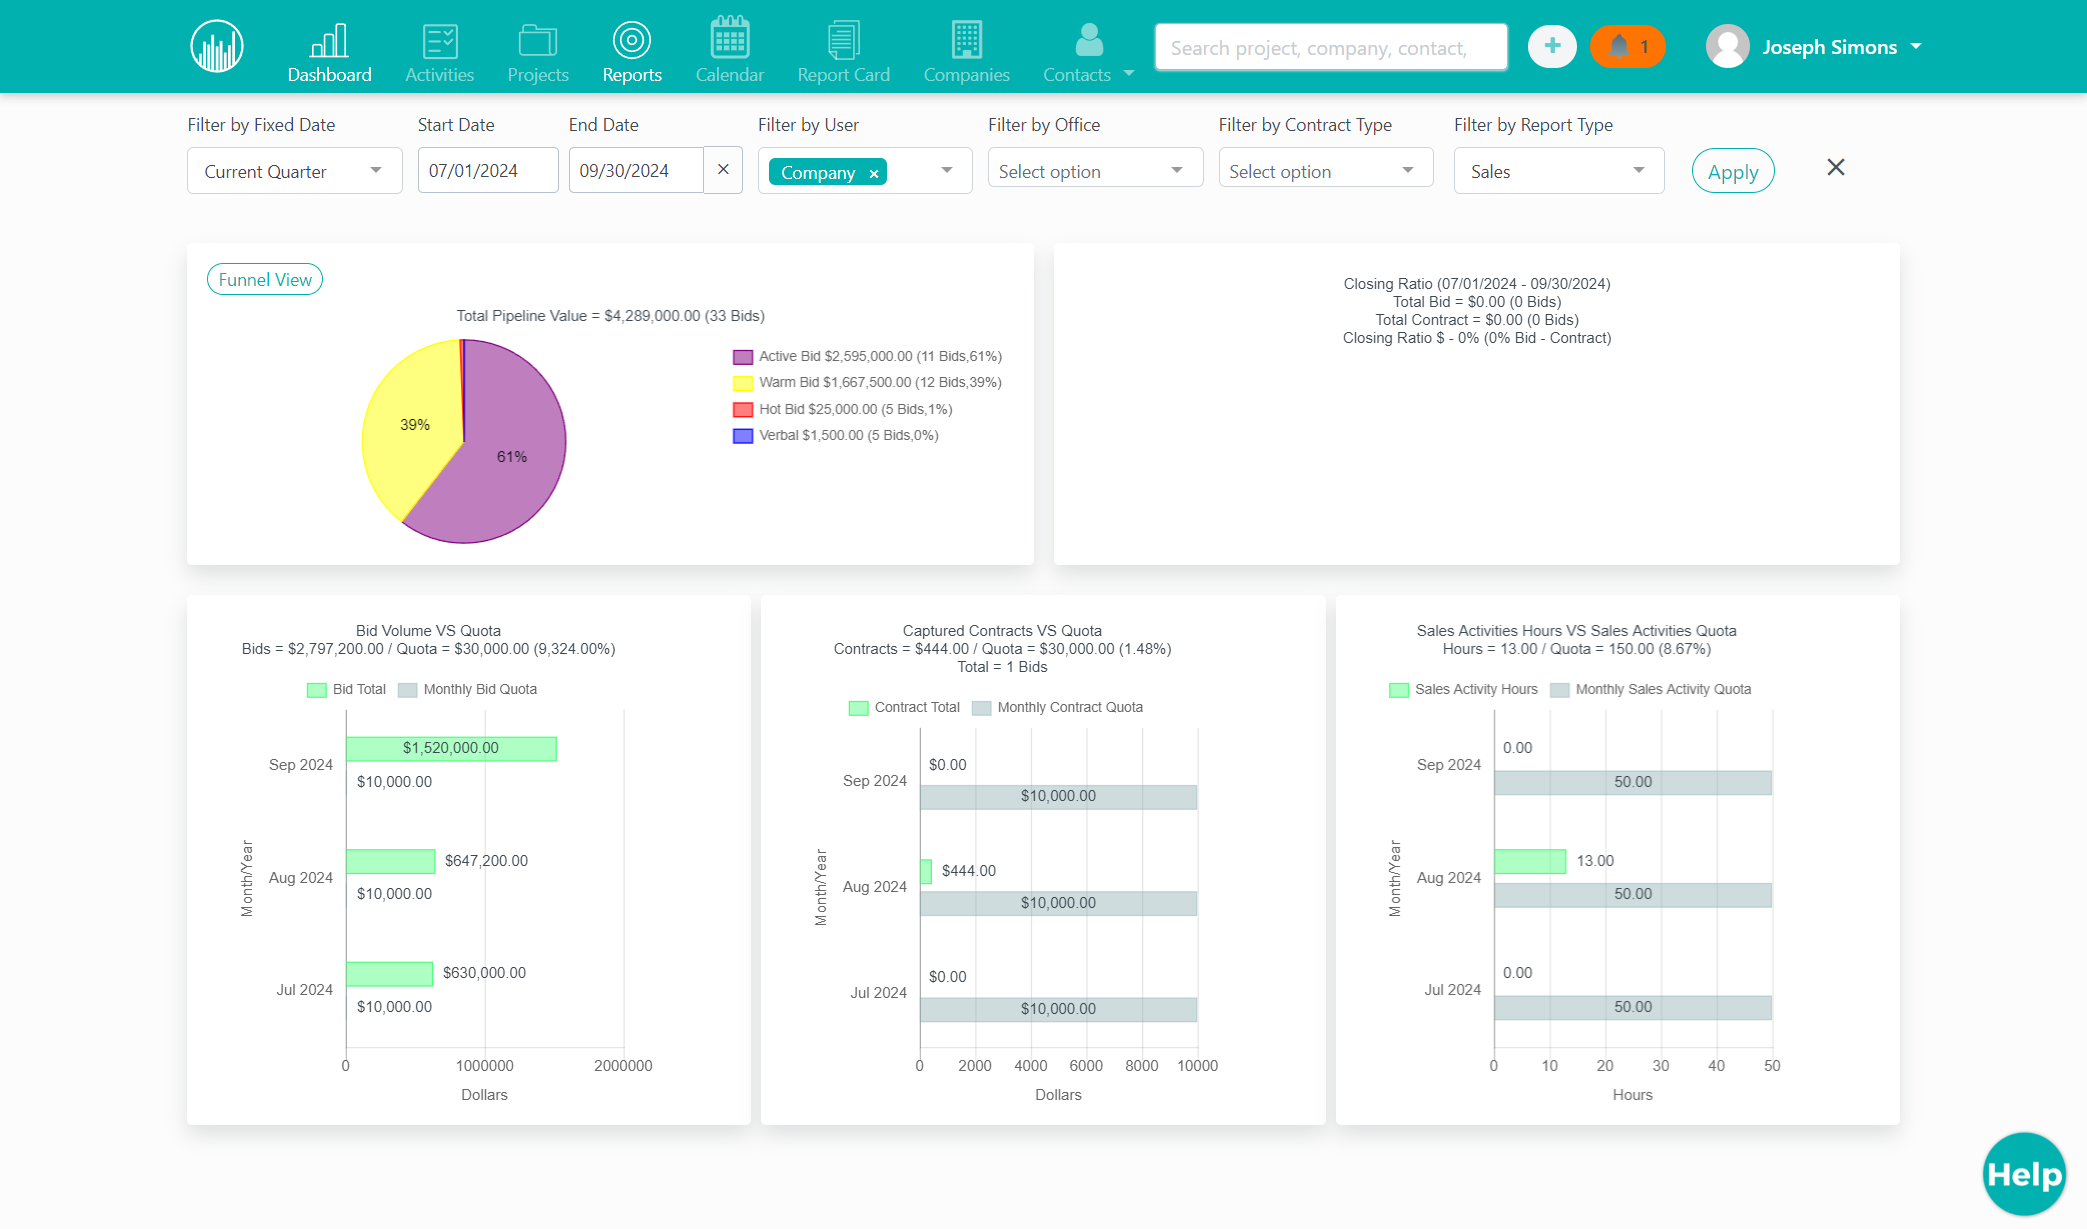Open the Sales report type dropdown
Screen dimensions: 2087x1229
tap(1559, 171)
